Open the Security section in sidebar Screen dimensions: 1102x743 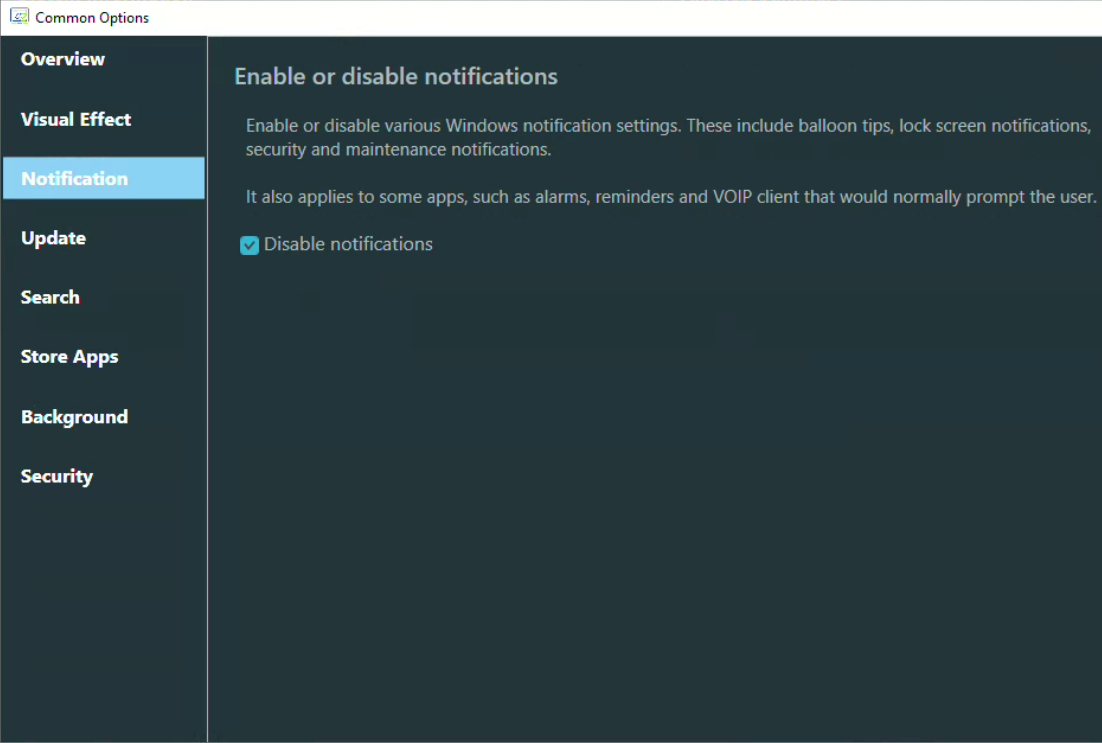point(56,476)
